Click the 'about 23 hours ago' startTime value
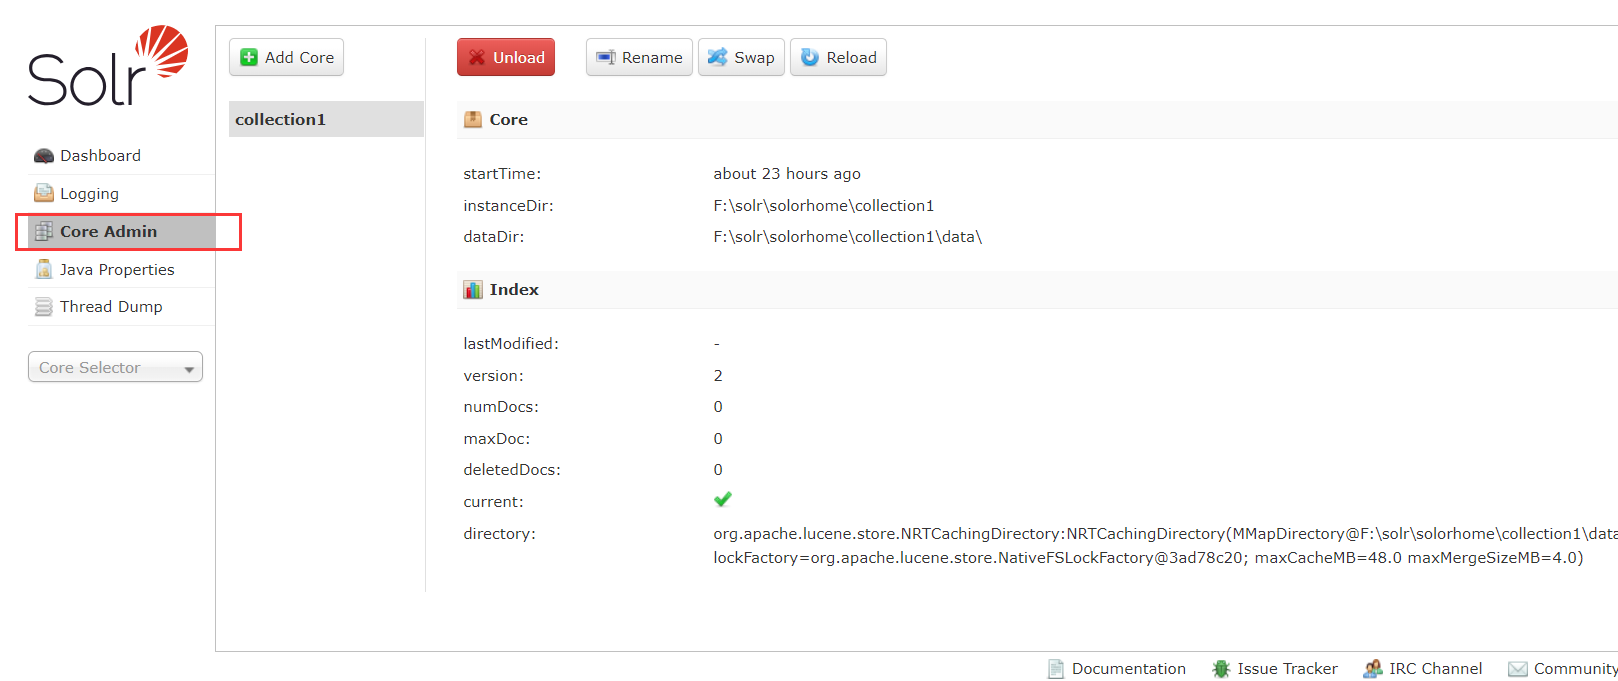 [x=787, y=174]
